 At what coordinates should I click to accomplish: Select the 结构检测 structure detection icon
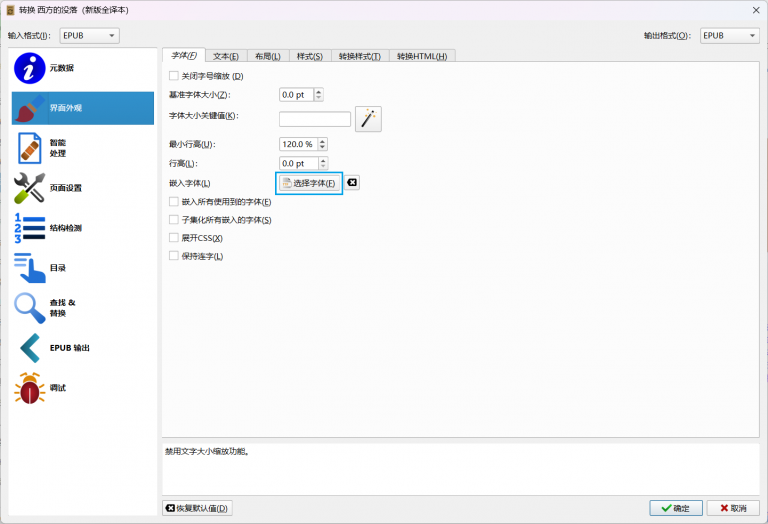point(30,228)
